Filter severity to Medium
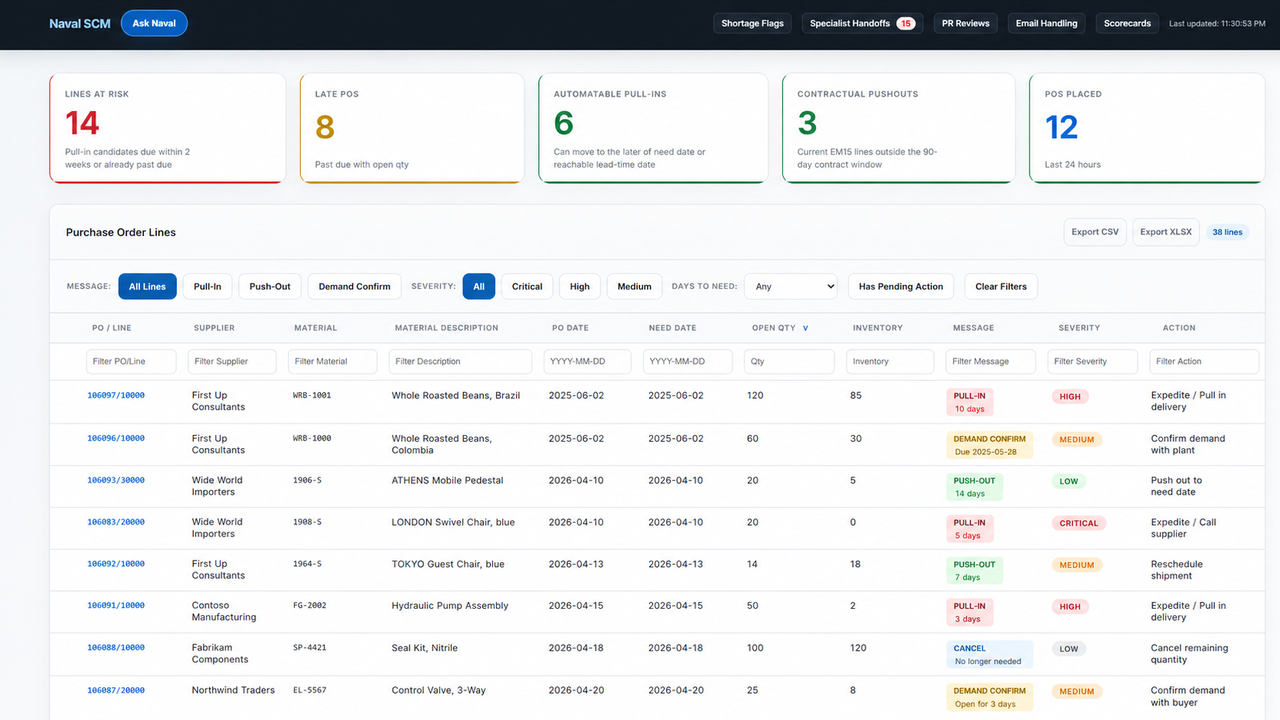The height and width of the screenshot is (720, 1280). 635,286
